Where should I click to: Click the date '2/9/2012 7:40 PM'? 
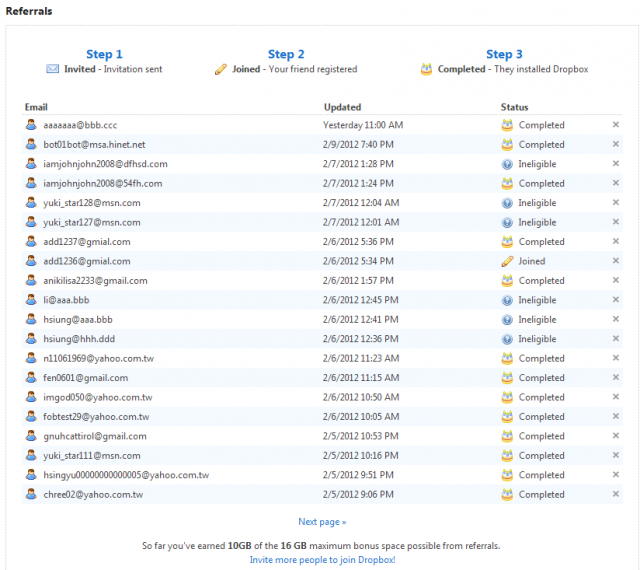pos(358,145)
